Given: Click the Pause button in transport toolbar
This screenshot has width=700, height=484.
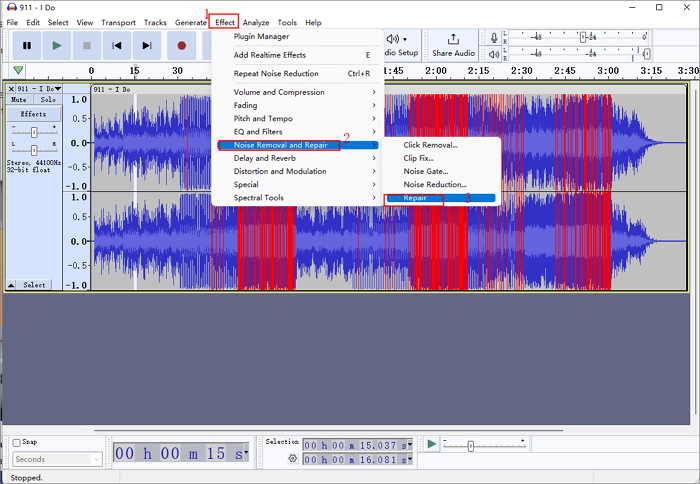Looking at the screenshot, I should pyautogui.click(x=27, y=45).
